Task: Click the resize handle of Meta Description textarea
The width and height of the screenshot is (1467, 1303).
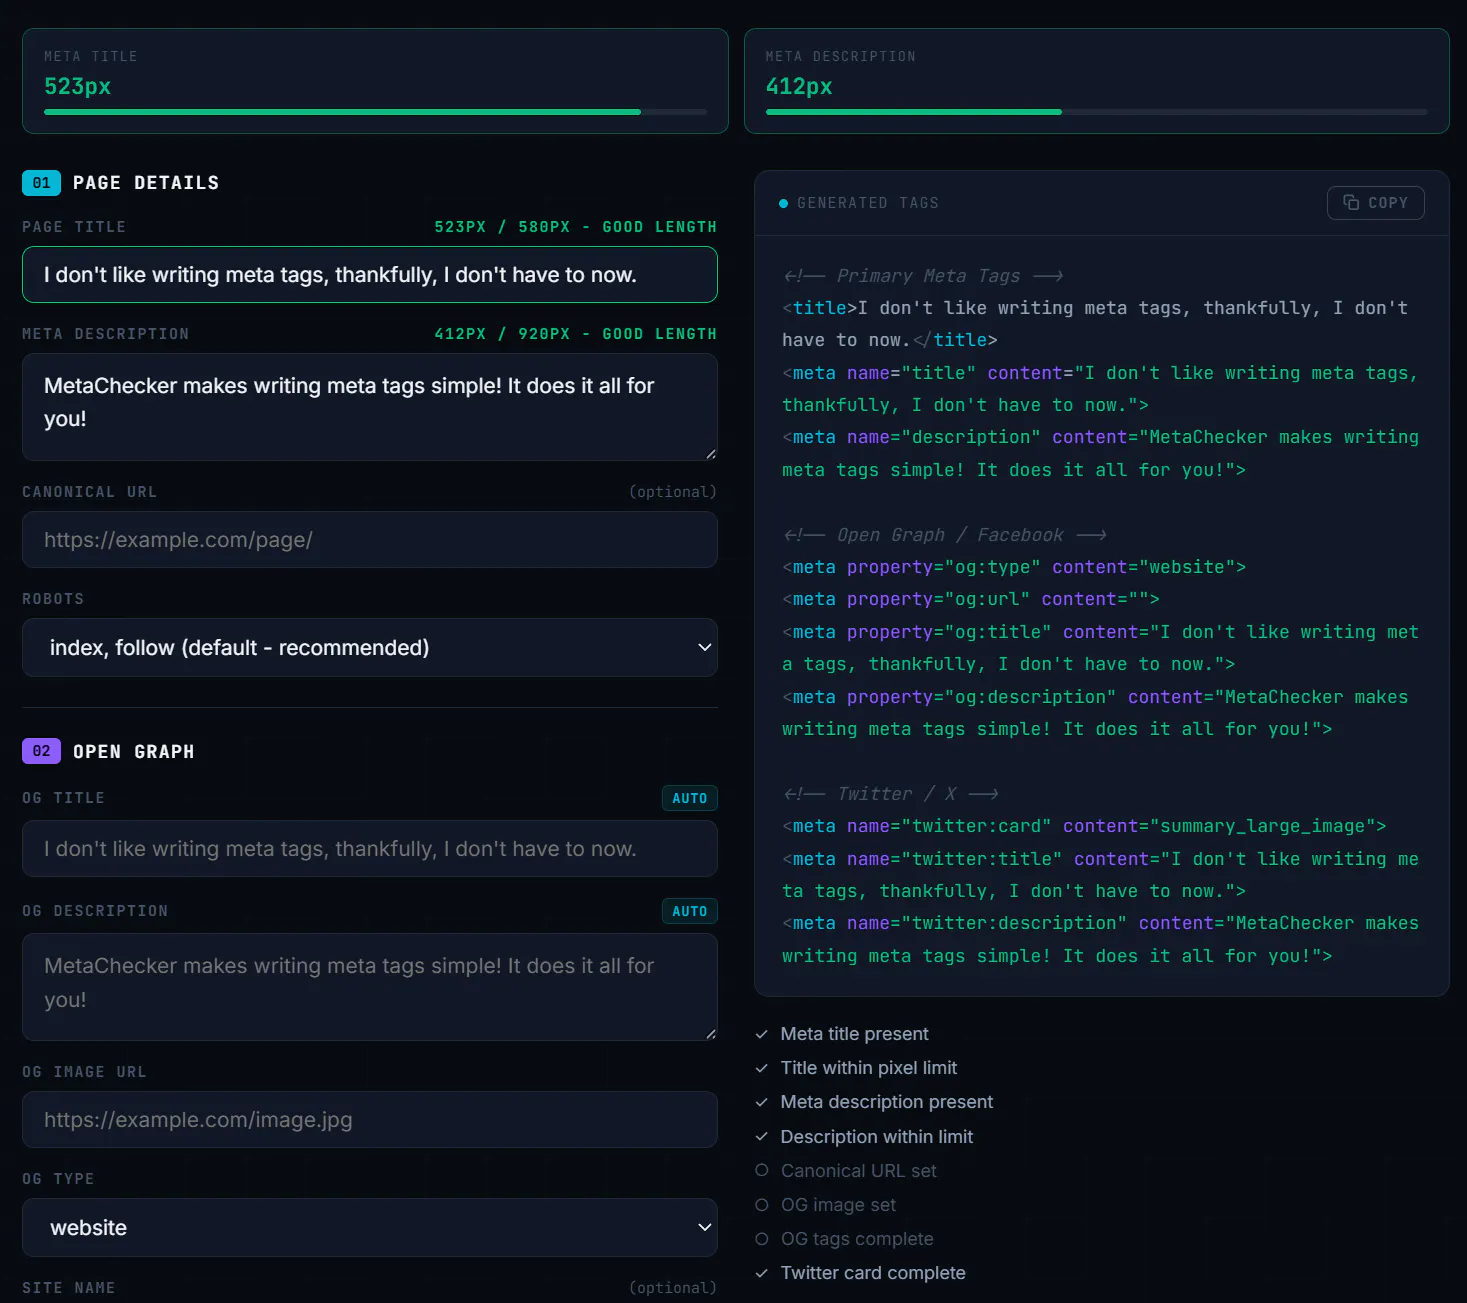Action: click(710, 454)
